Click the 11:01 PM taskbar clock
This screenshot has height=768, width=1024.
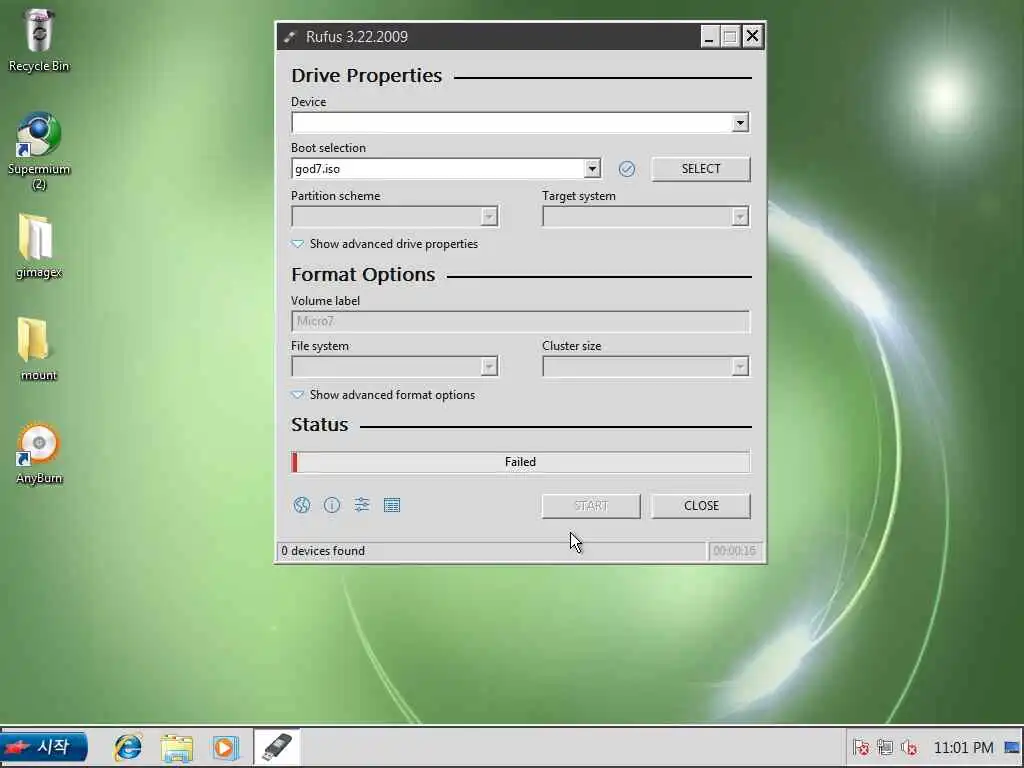(963, 747)
